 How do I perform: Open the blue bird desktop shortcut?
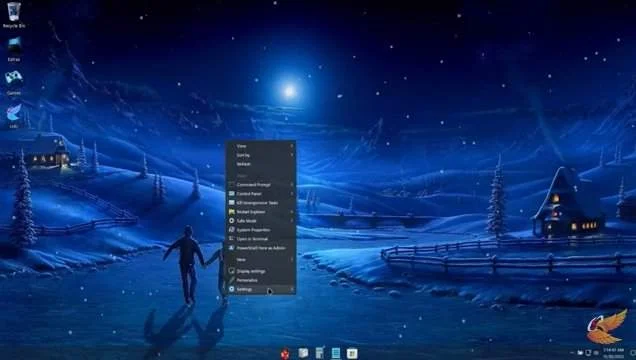tap(14, 116)
